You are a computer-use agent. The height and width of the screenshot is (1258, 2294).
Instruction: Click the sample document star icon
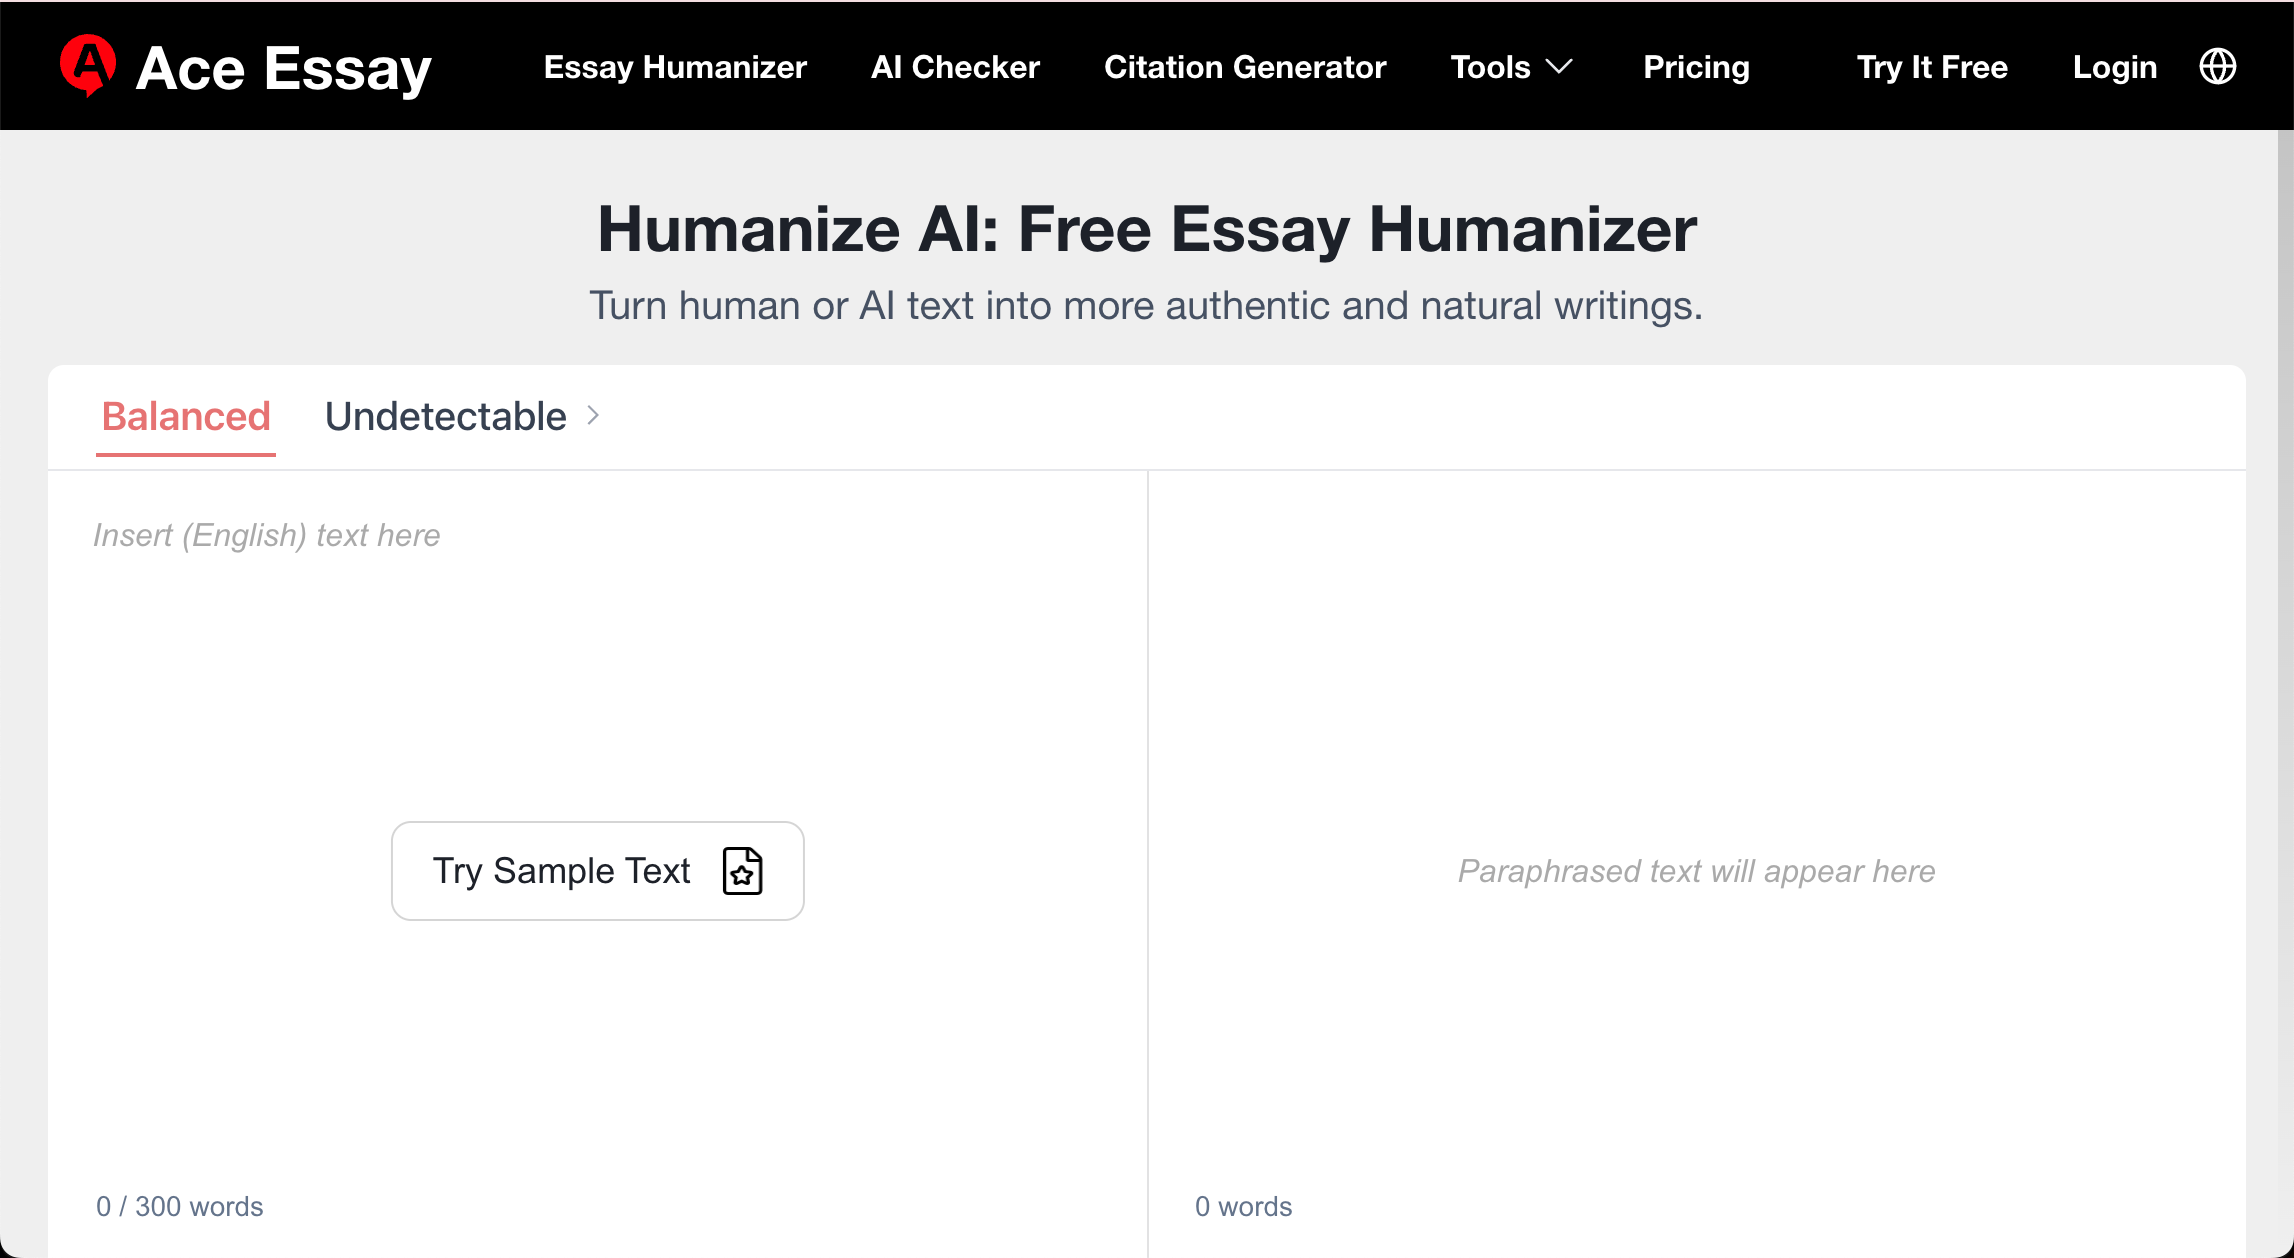(742, 871)
